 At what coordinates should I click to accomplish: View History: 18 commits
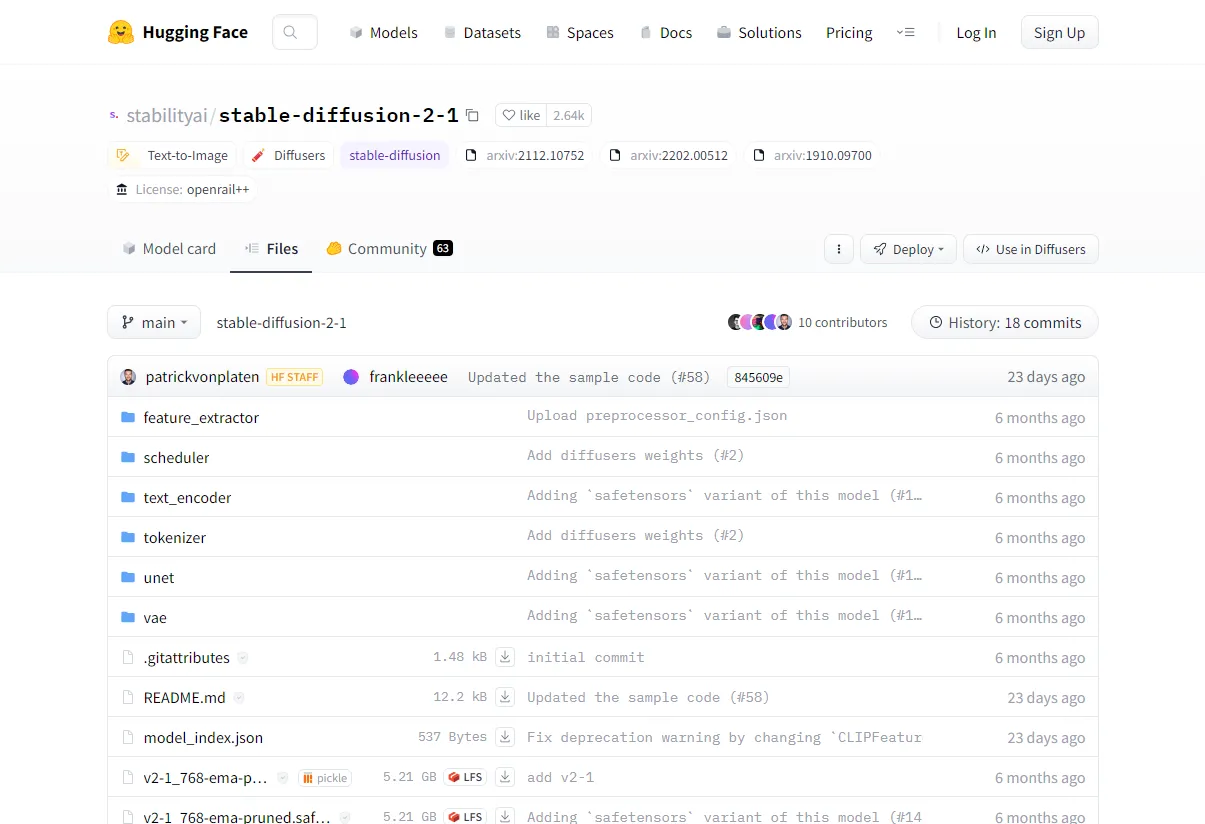pos(1004,322)
